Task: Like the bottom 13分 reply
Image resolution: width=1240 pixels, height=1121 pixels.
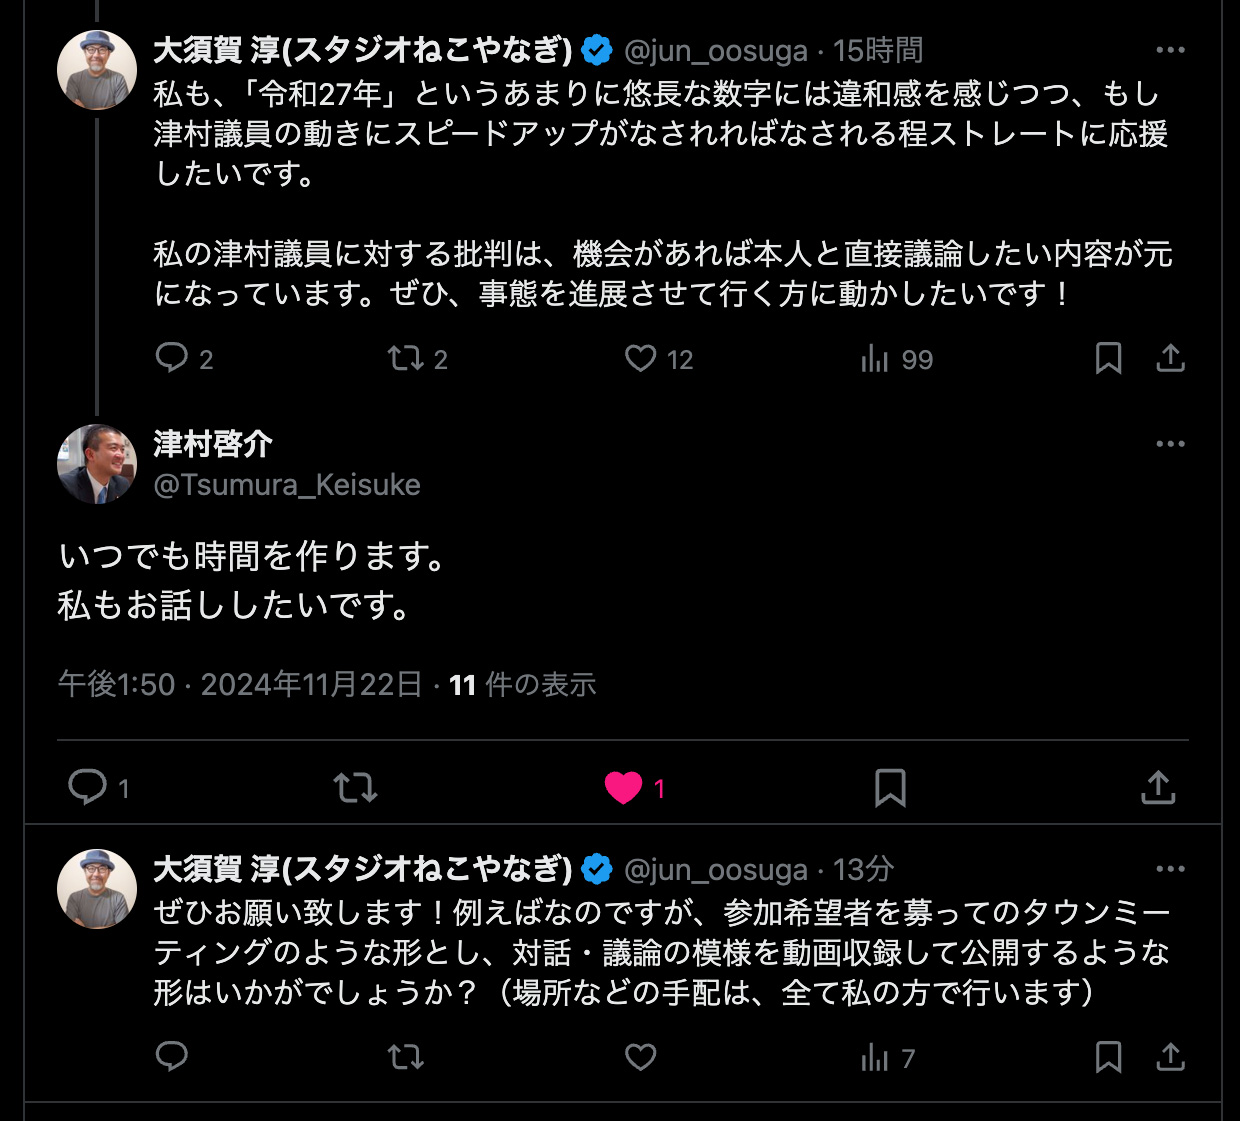Action: tap(640, 1057)
